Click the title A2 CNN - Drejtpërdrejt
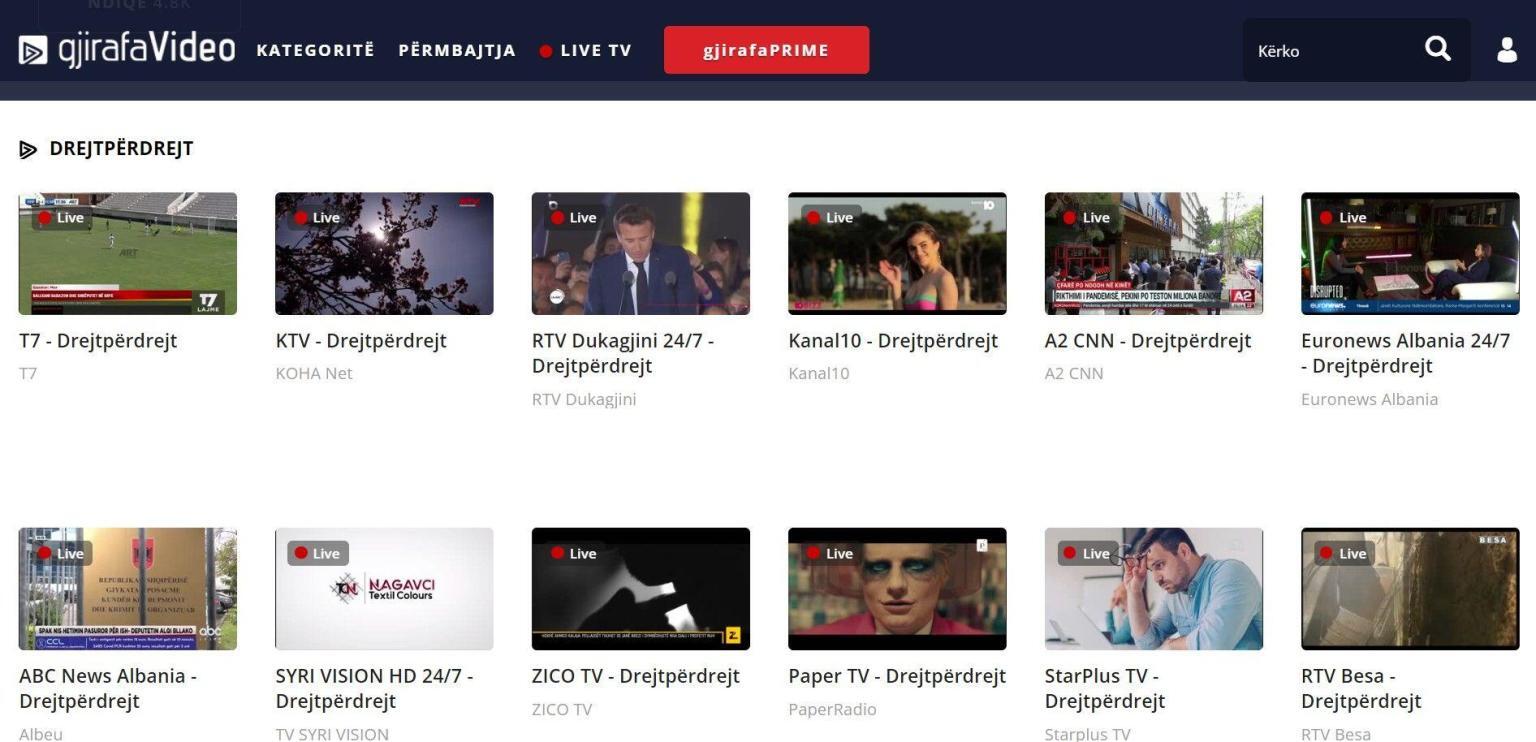Screen dimensions: 1536x742 coord(1148,341)
